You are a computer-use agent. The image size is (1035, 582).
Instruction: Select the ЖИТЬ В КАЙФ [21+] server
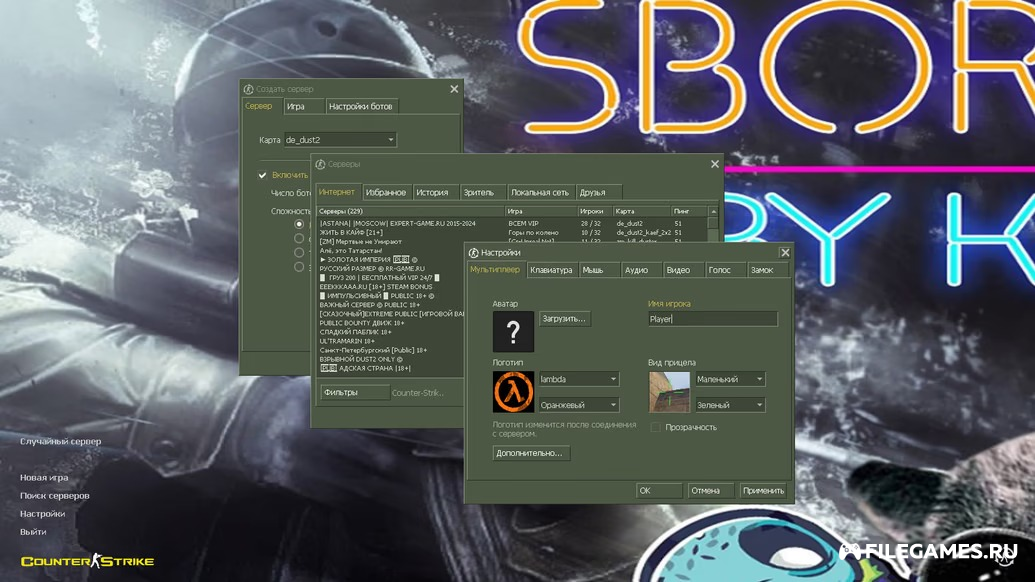(512, 232)
